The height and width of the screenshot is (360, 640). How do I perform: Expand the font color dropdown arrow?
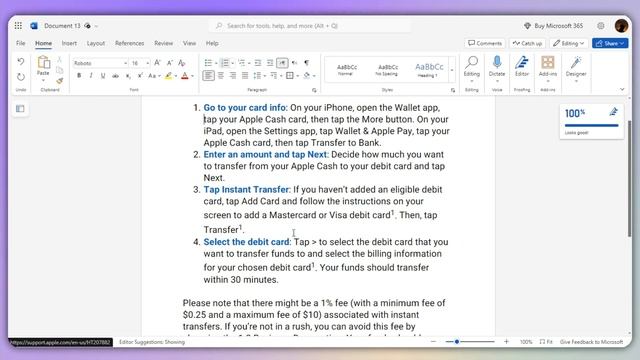(x=192, y=76)
